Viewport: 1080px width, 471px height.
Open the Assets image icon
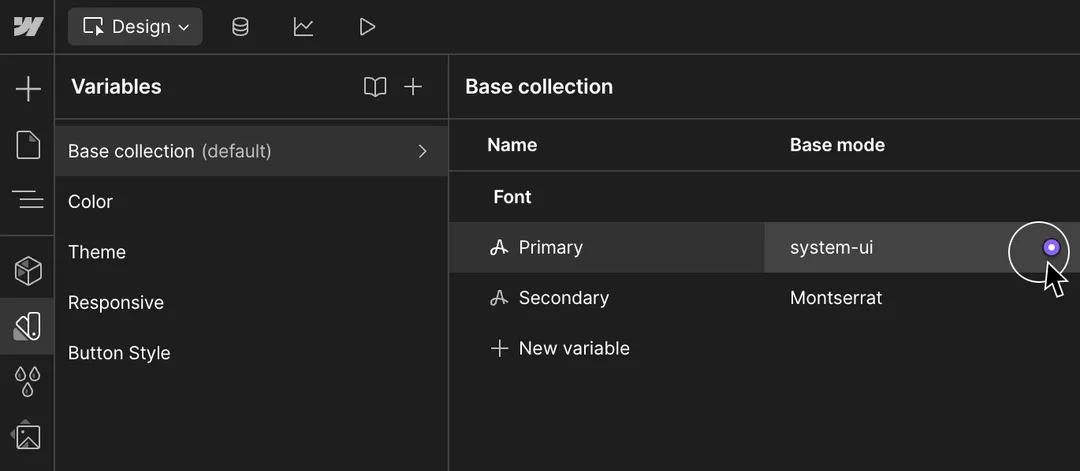click(28, 436)
